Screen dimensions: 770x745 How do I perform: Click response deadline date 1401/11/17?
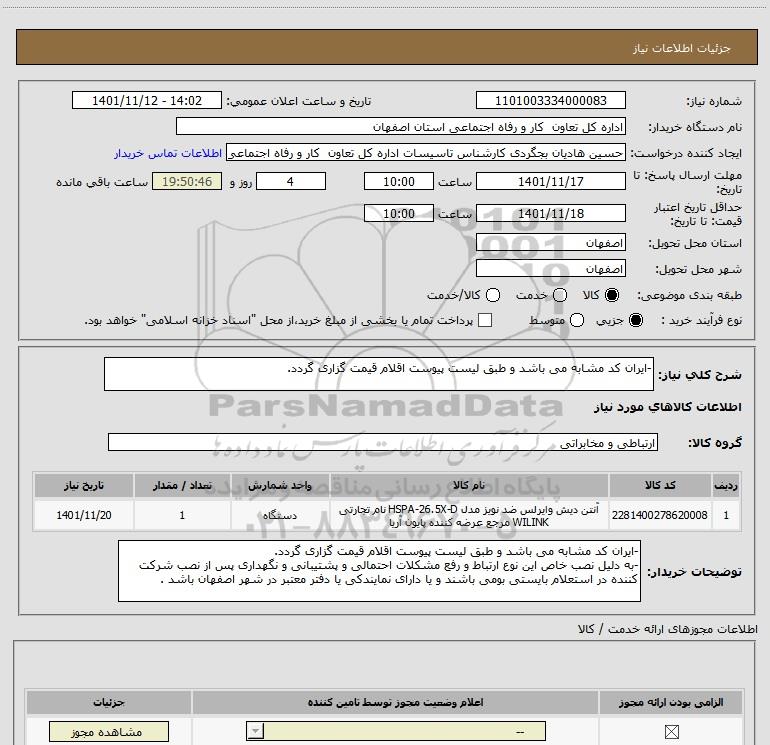tap(550, 182)
